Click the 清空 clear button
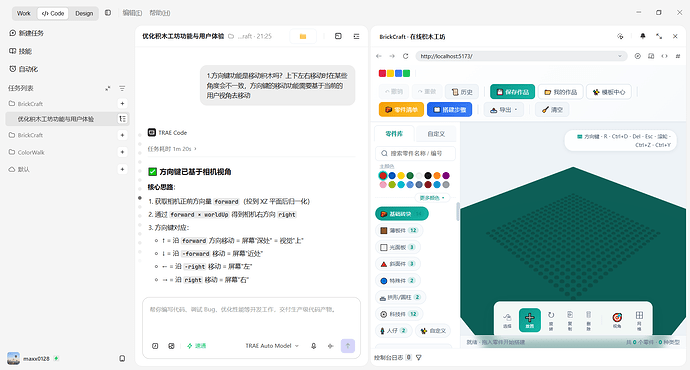 [x=552, y=110]
